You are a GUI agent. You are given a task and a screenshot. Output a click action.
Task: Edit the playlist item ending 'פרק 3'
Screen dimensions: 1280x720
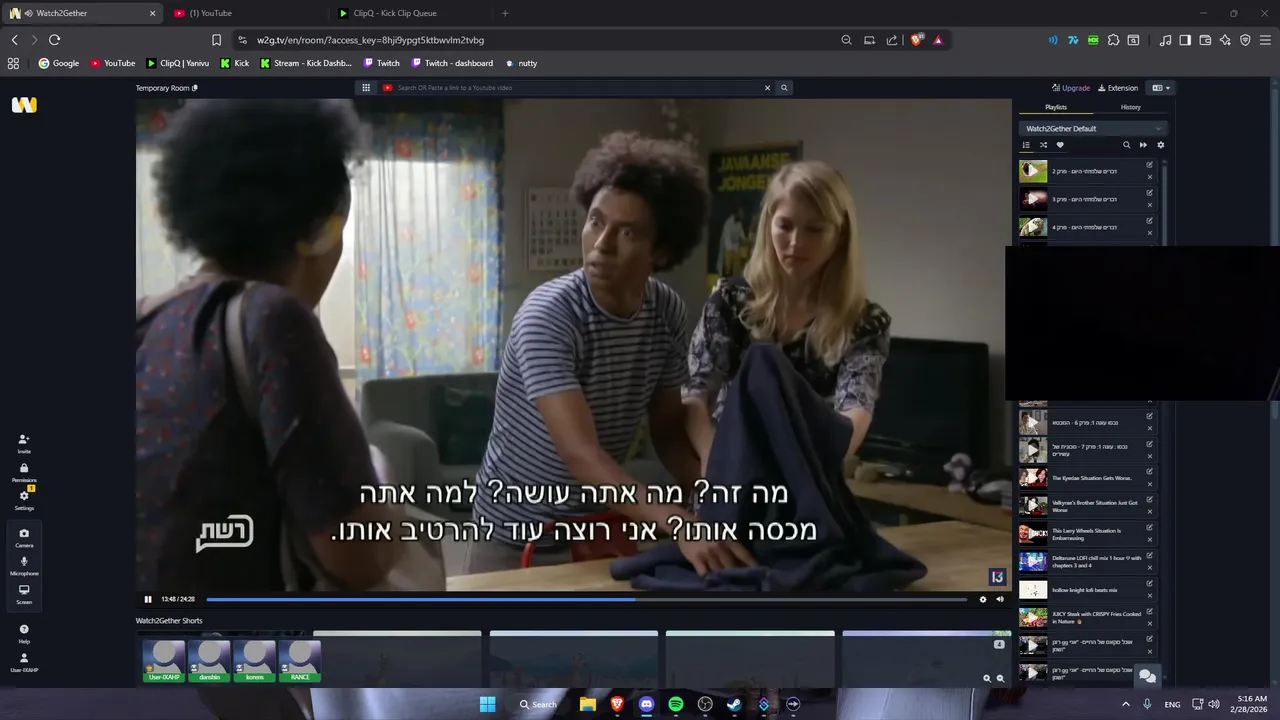tap(1149, 192)
